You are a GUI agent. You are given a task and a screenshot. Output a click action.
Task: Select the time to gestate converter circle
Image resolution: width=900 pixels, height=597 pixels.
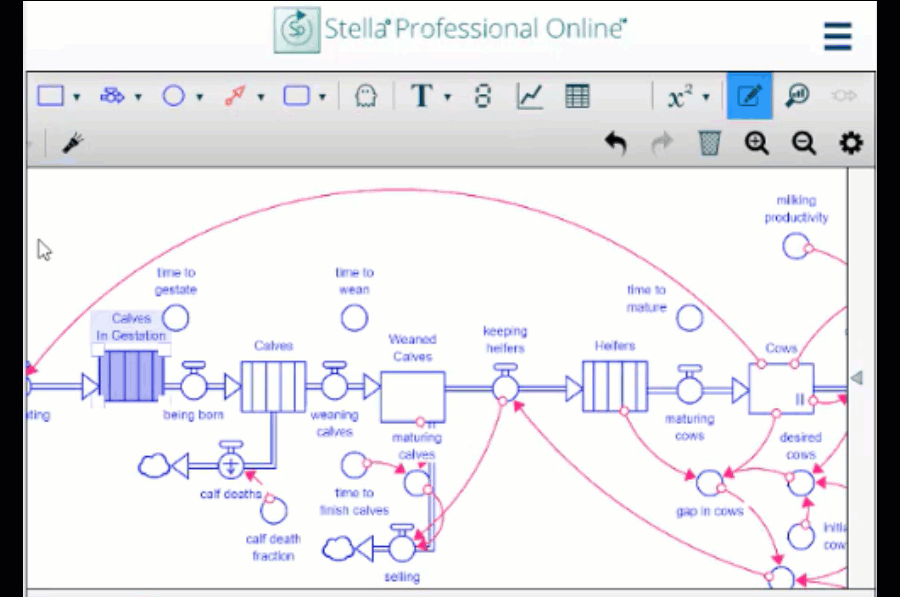[176, 318]
